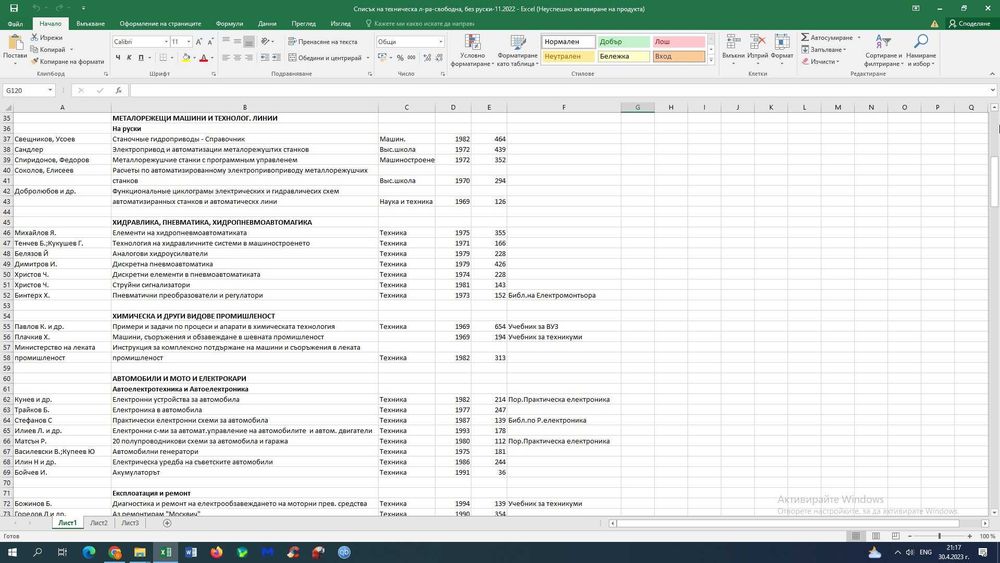Screen dimensions: 1000x563
Task: Toggle italic formatting (К)
Action: 129,58
